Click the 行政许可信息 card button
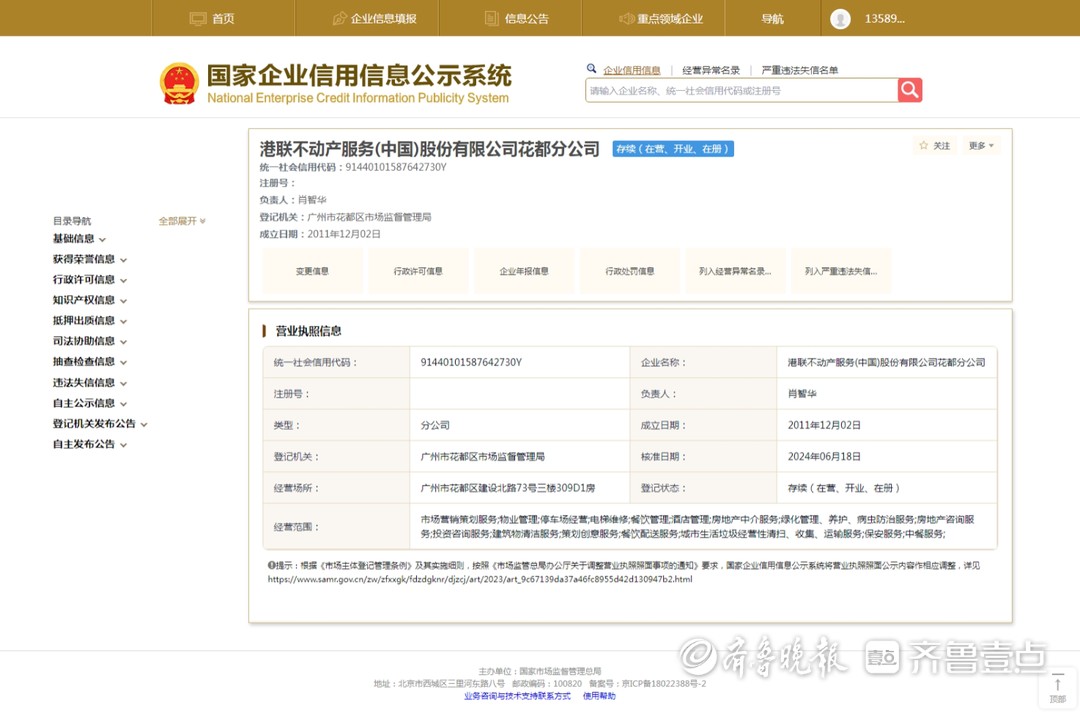 [418, 271]
